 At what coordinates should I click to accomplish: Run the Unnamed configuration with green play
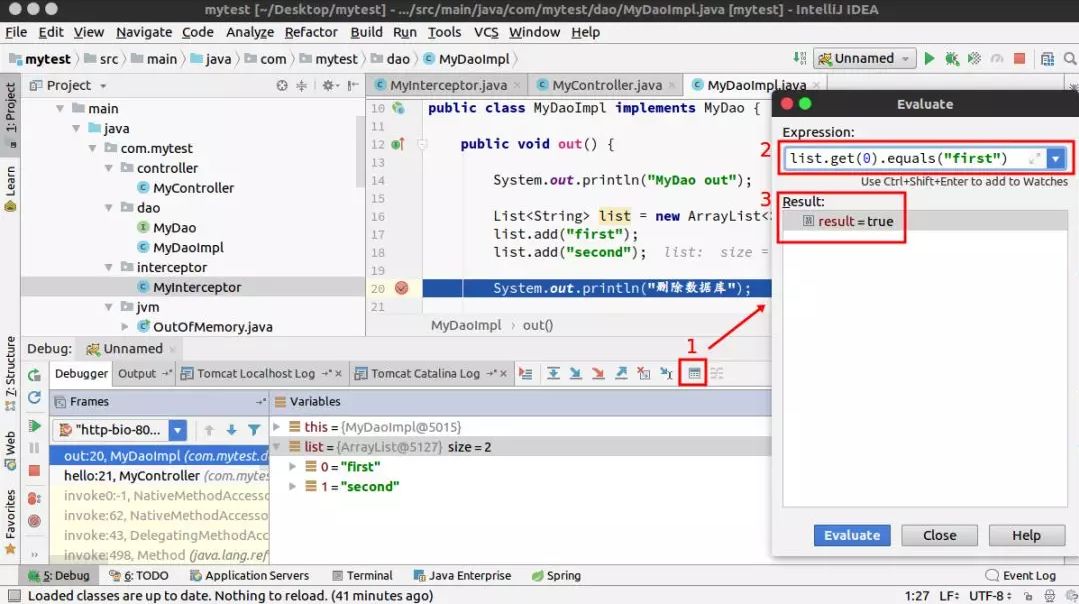pyautogui.click(x=929, y=58)
